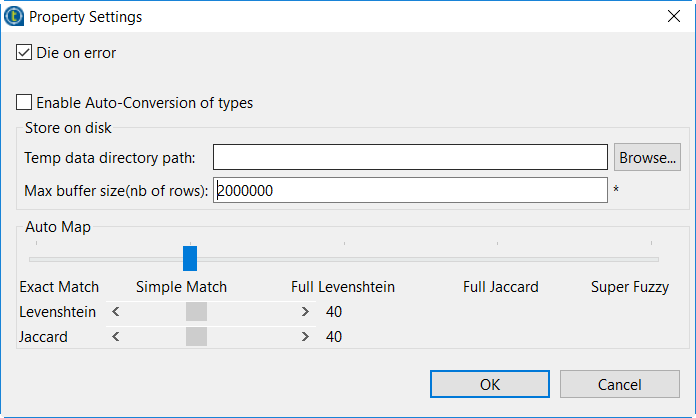Viewport: 696px width, 418px height.
Task: Click the Jaccard scrollbar right arrow
Action: 305,337
